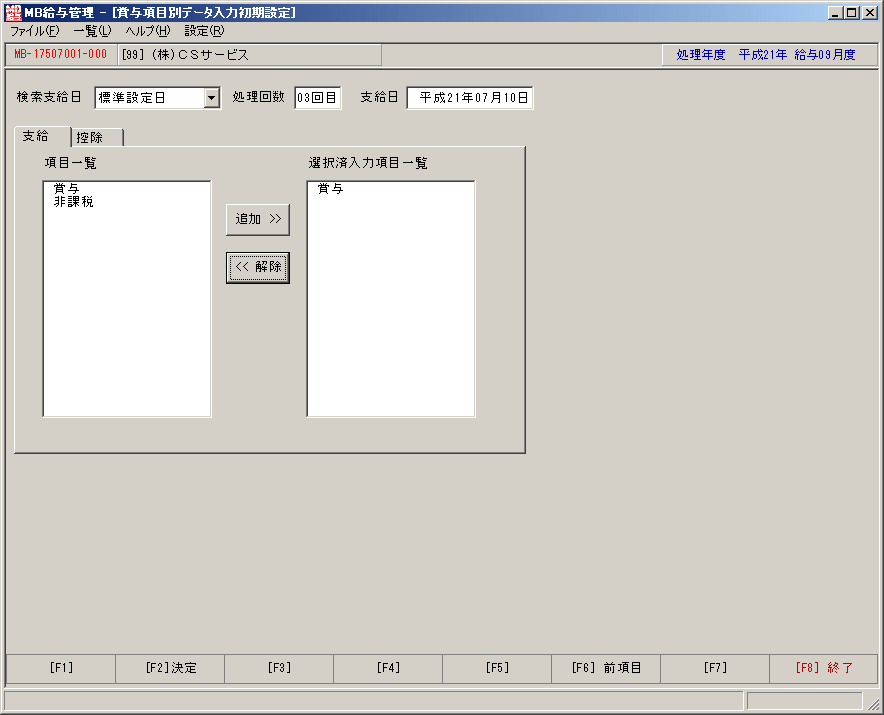Click the [F4] function key button
Screen dimensions: 884x715
pyautogui.click(x=388, y=668)
